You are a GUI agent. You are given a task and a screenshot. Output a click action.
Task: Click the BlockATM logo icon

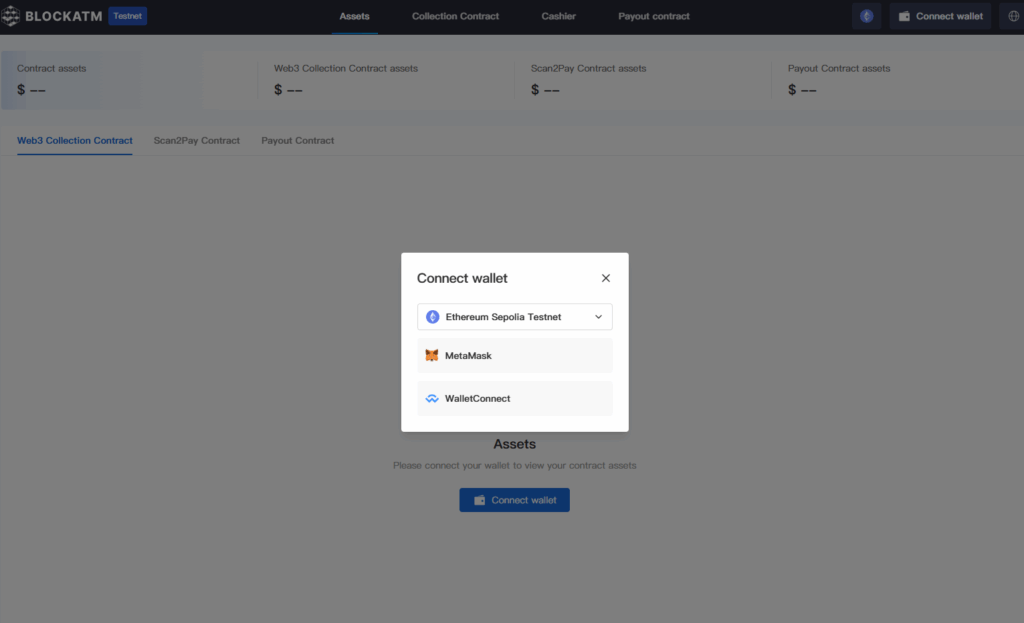pyautogui.click(x=10, y=16)
